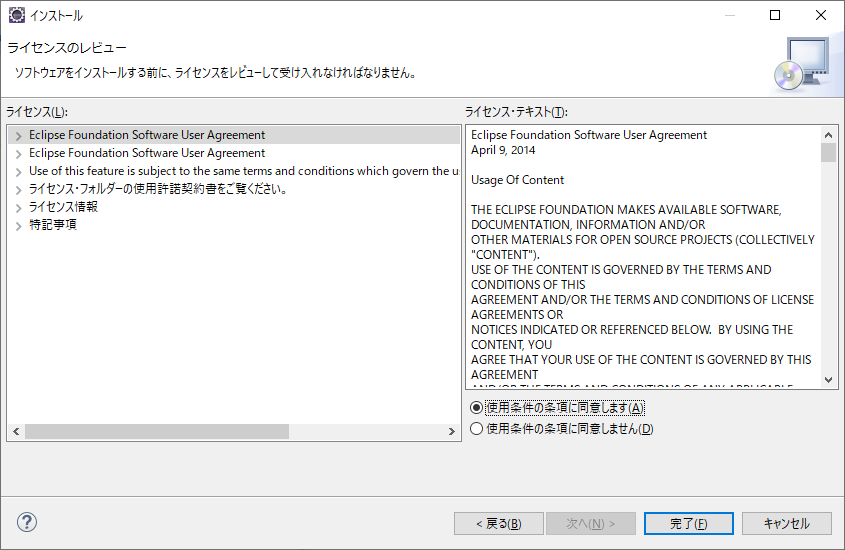845x550 pixels.
Task: Click the horizontal scrollbar thumb in license list
Action: pyautogui.click(x=157, y=431)
